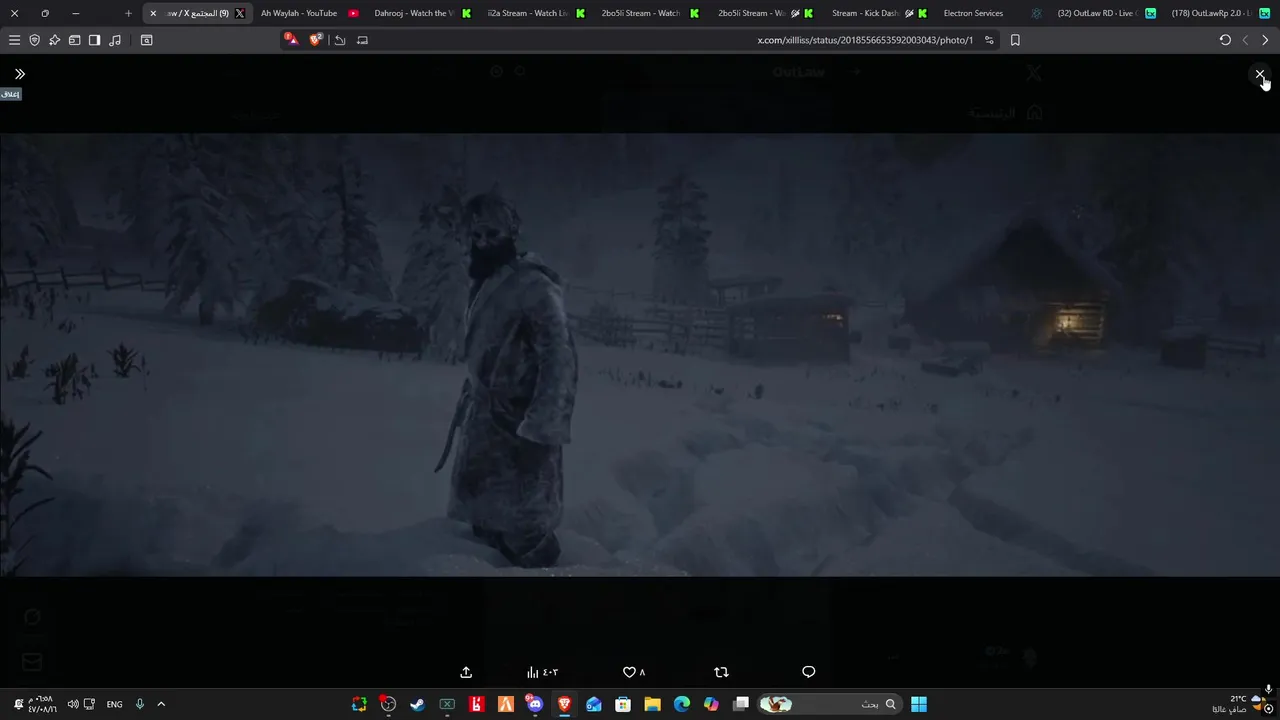Switch to the (32) OutLaw RD - Live tab

click(x=1106, y=13)
